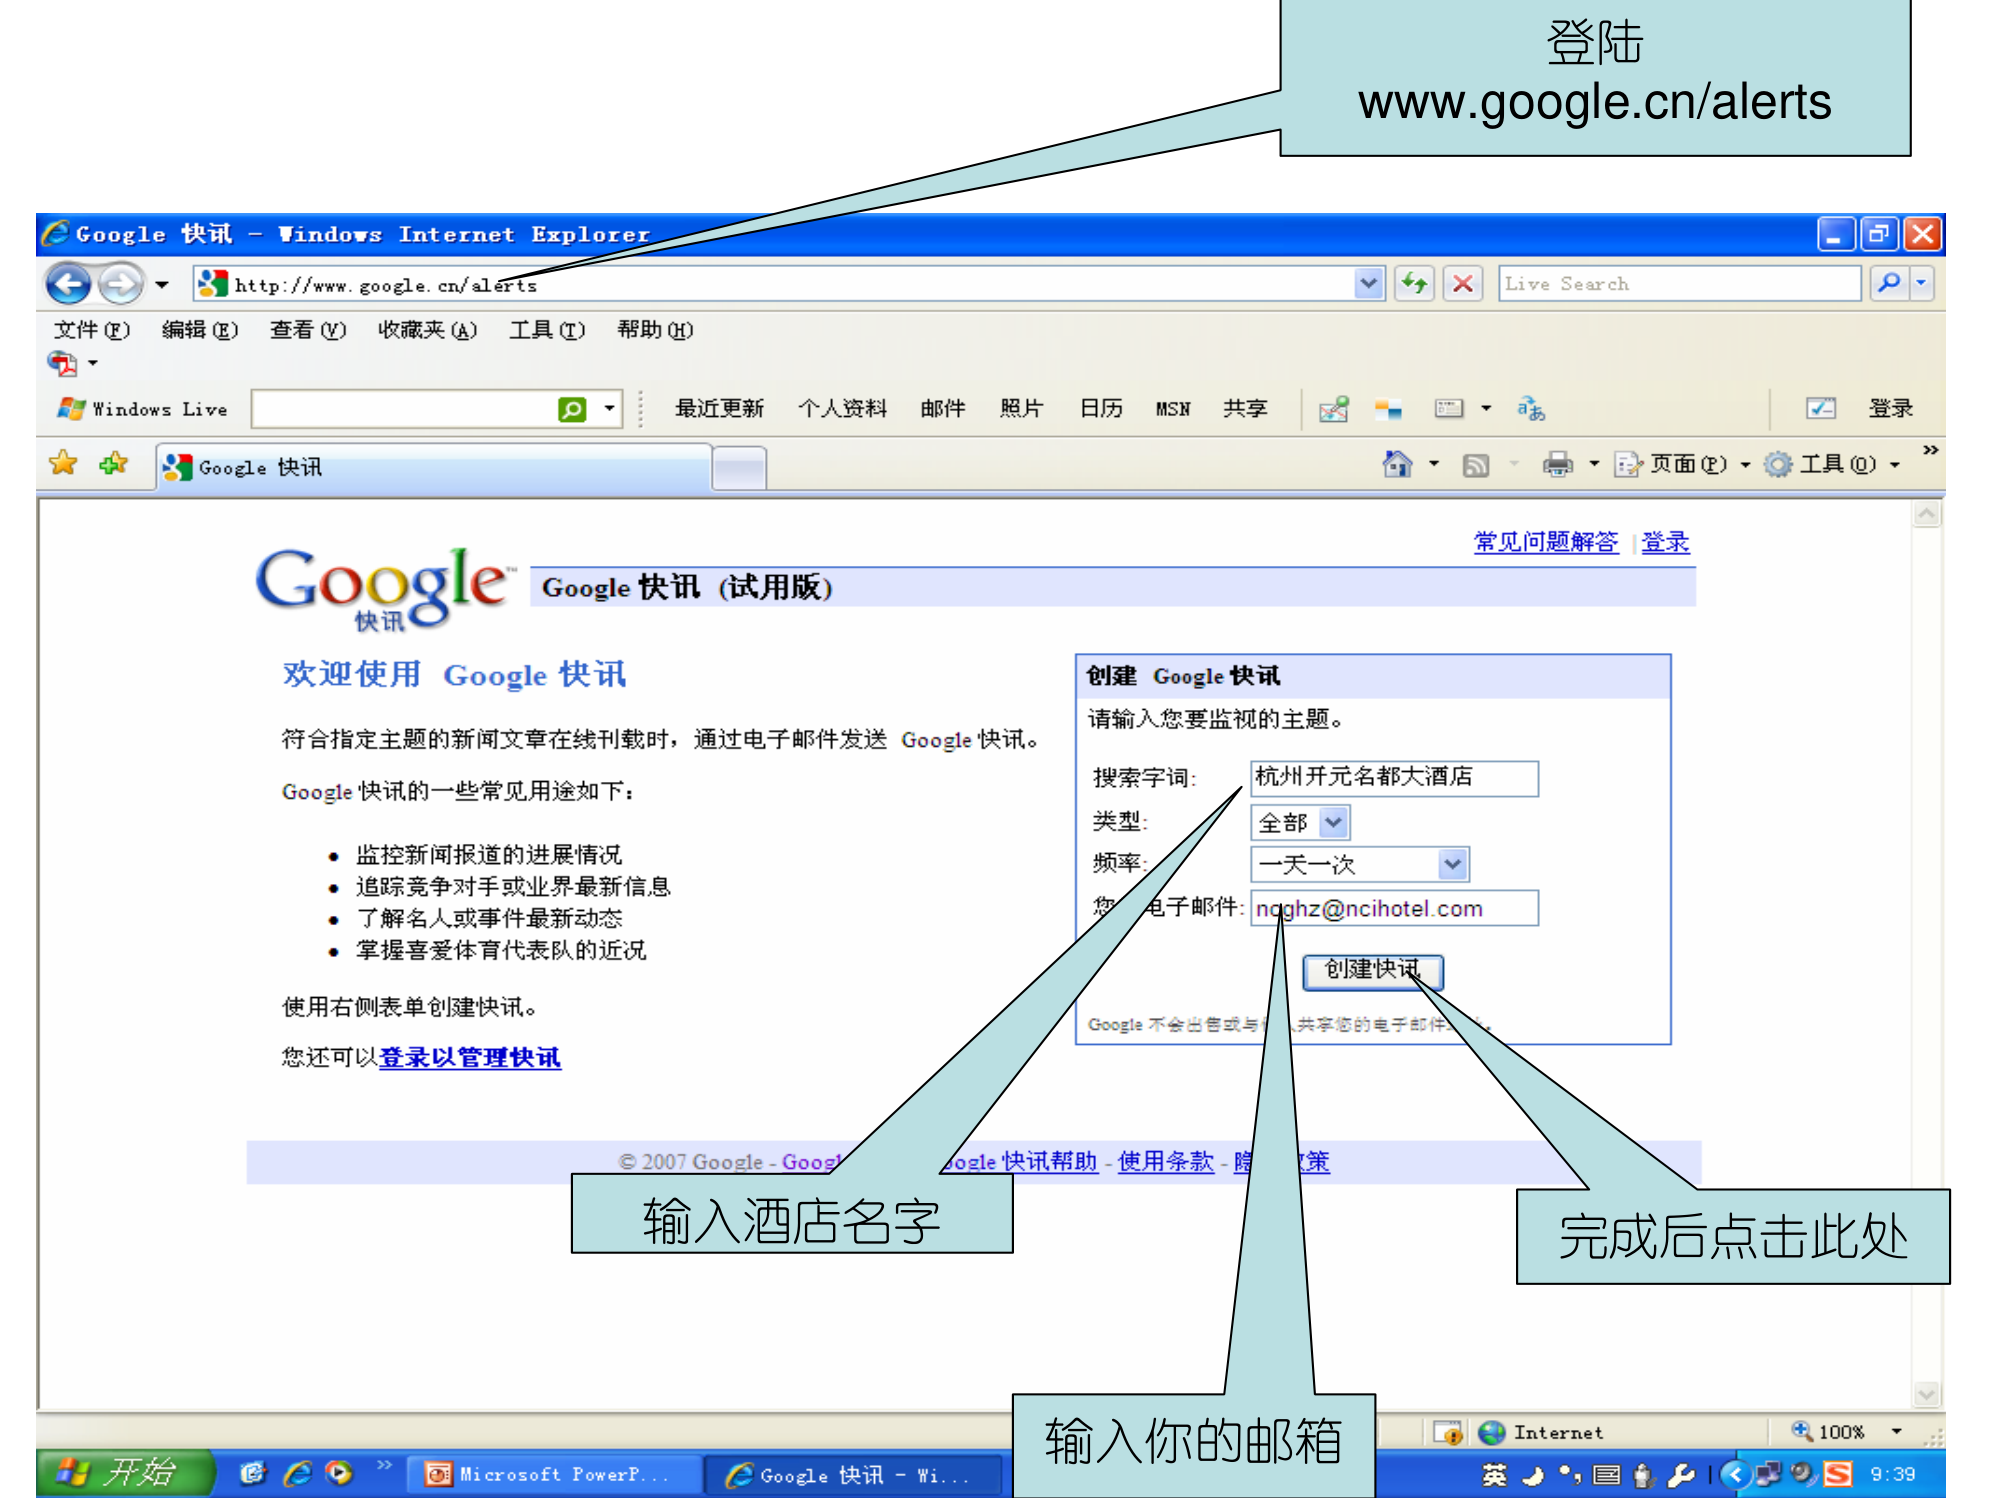Click 登录 in Windows Live toolbar

click(1890, 408)
